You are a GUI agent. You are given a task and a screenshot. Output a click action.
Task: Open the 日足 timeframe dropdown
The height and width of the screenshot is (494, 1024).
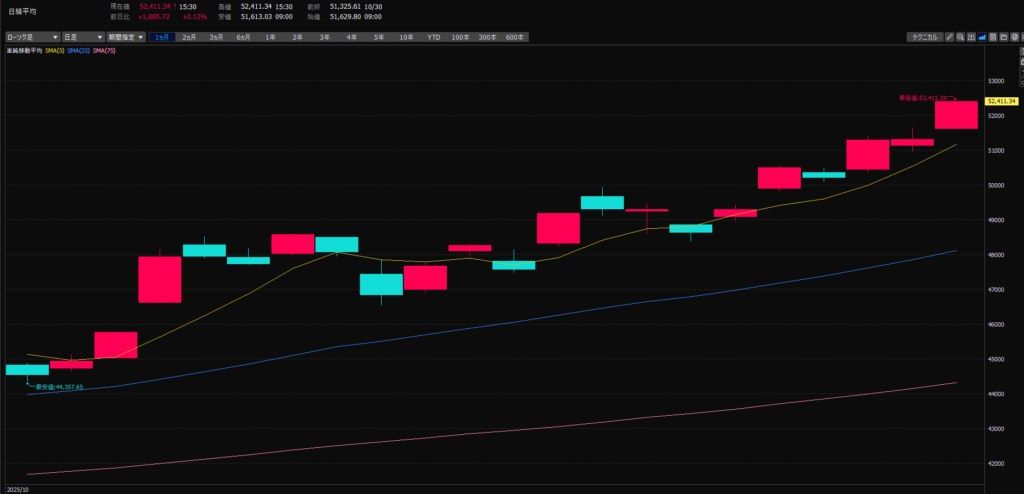pos(82,37)
